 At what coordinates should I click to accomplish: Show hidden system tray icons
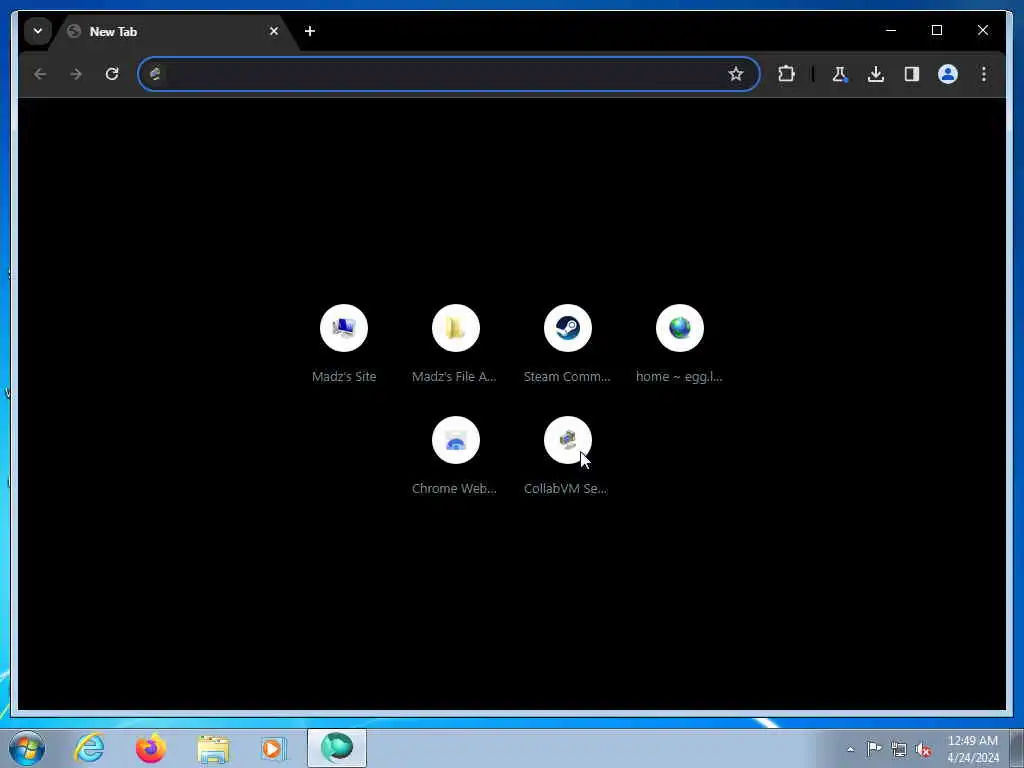coord(850,750)
